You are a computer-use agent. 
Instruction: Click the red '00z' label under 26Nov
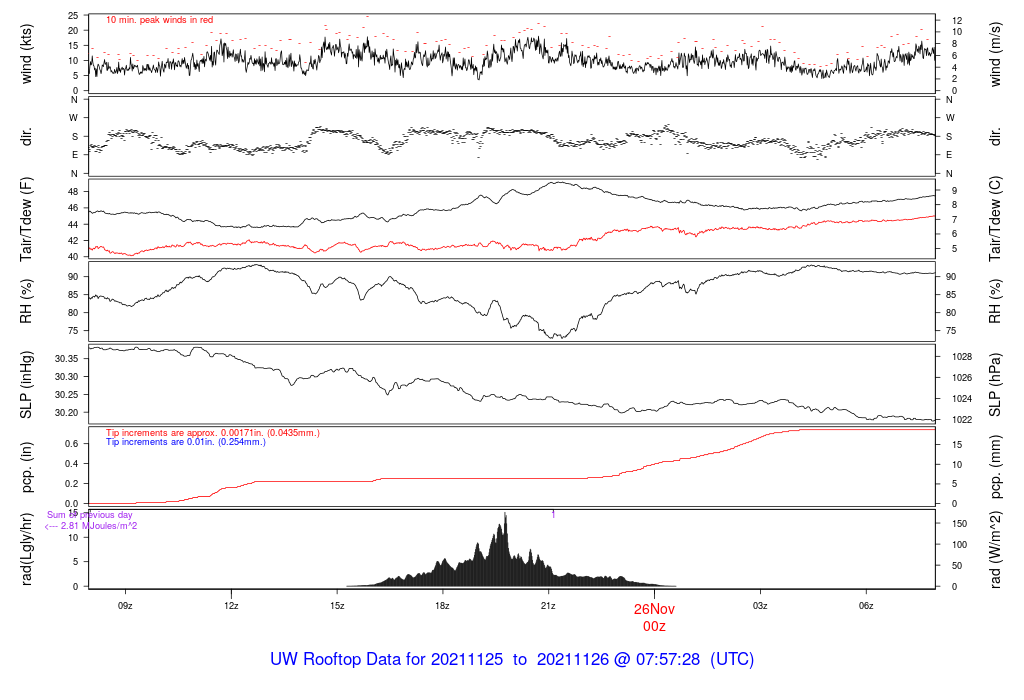[654, 627]
